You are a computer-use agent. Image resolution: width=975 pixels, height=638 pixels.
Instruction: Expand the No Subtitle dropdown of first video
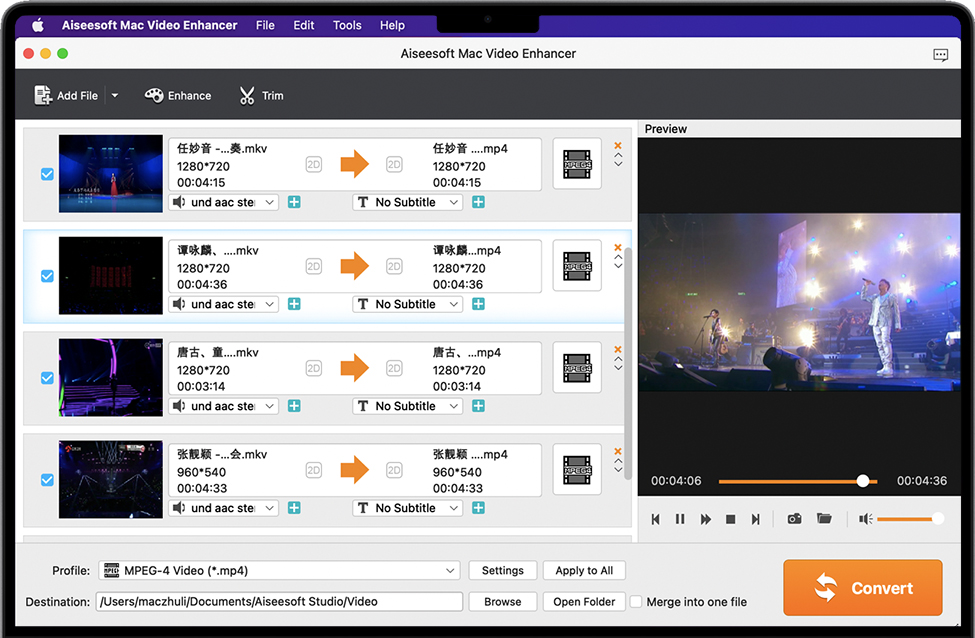408,202
